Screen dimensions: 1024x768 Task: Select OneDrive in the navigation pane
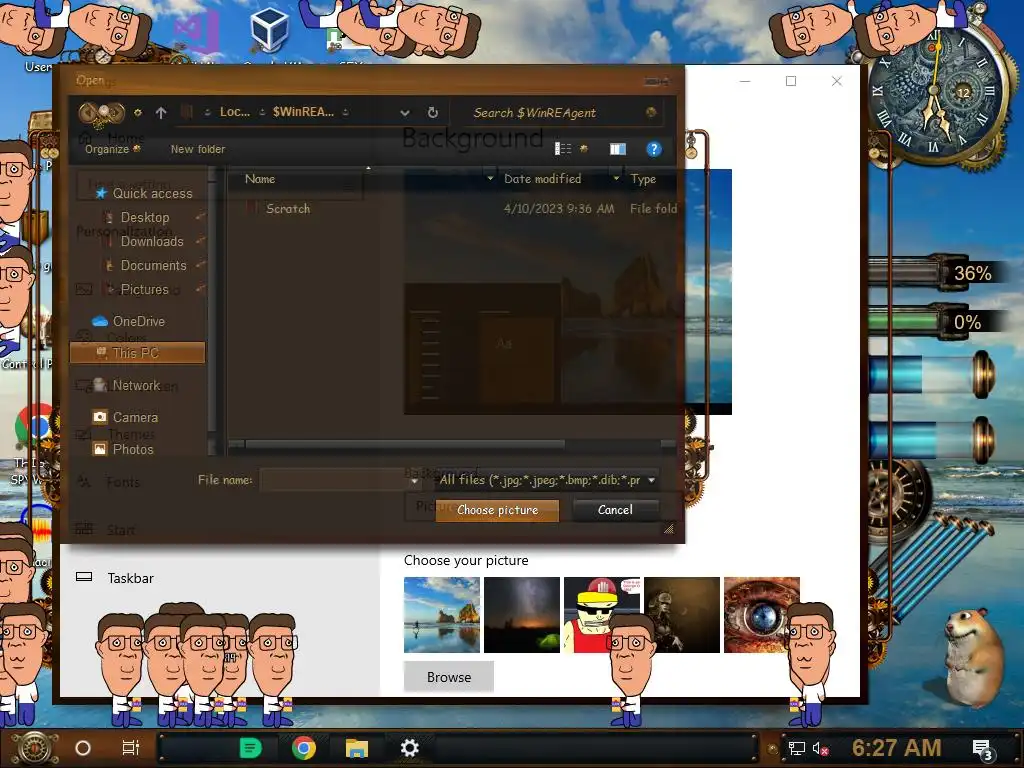coord(138,321)
